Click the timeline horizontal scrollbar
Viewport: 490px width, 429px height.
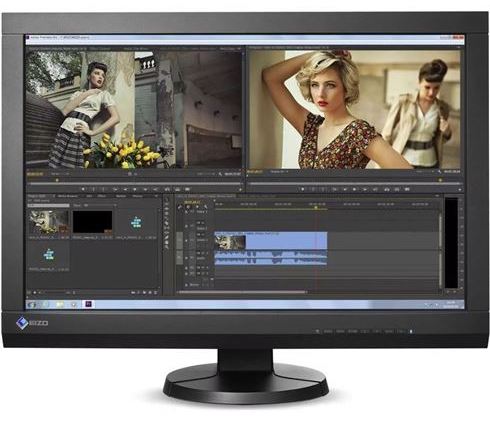pos(242,292)
